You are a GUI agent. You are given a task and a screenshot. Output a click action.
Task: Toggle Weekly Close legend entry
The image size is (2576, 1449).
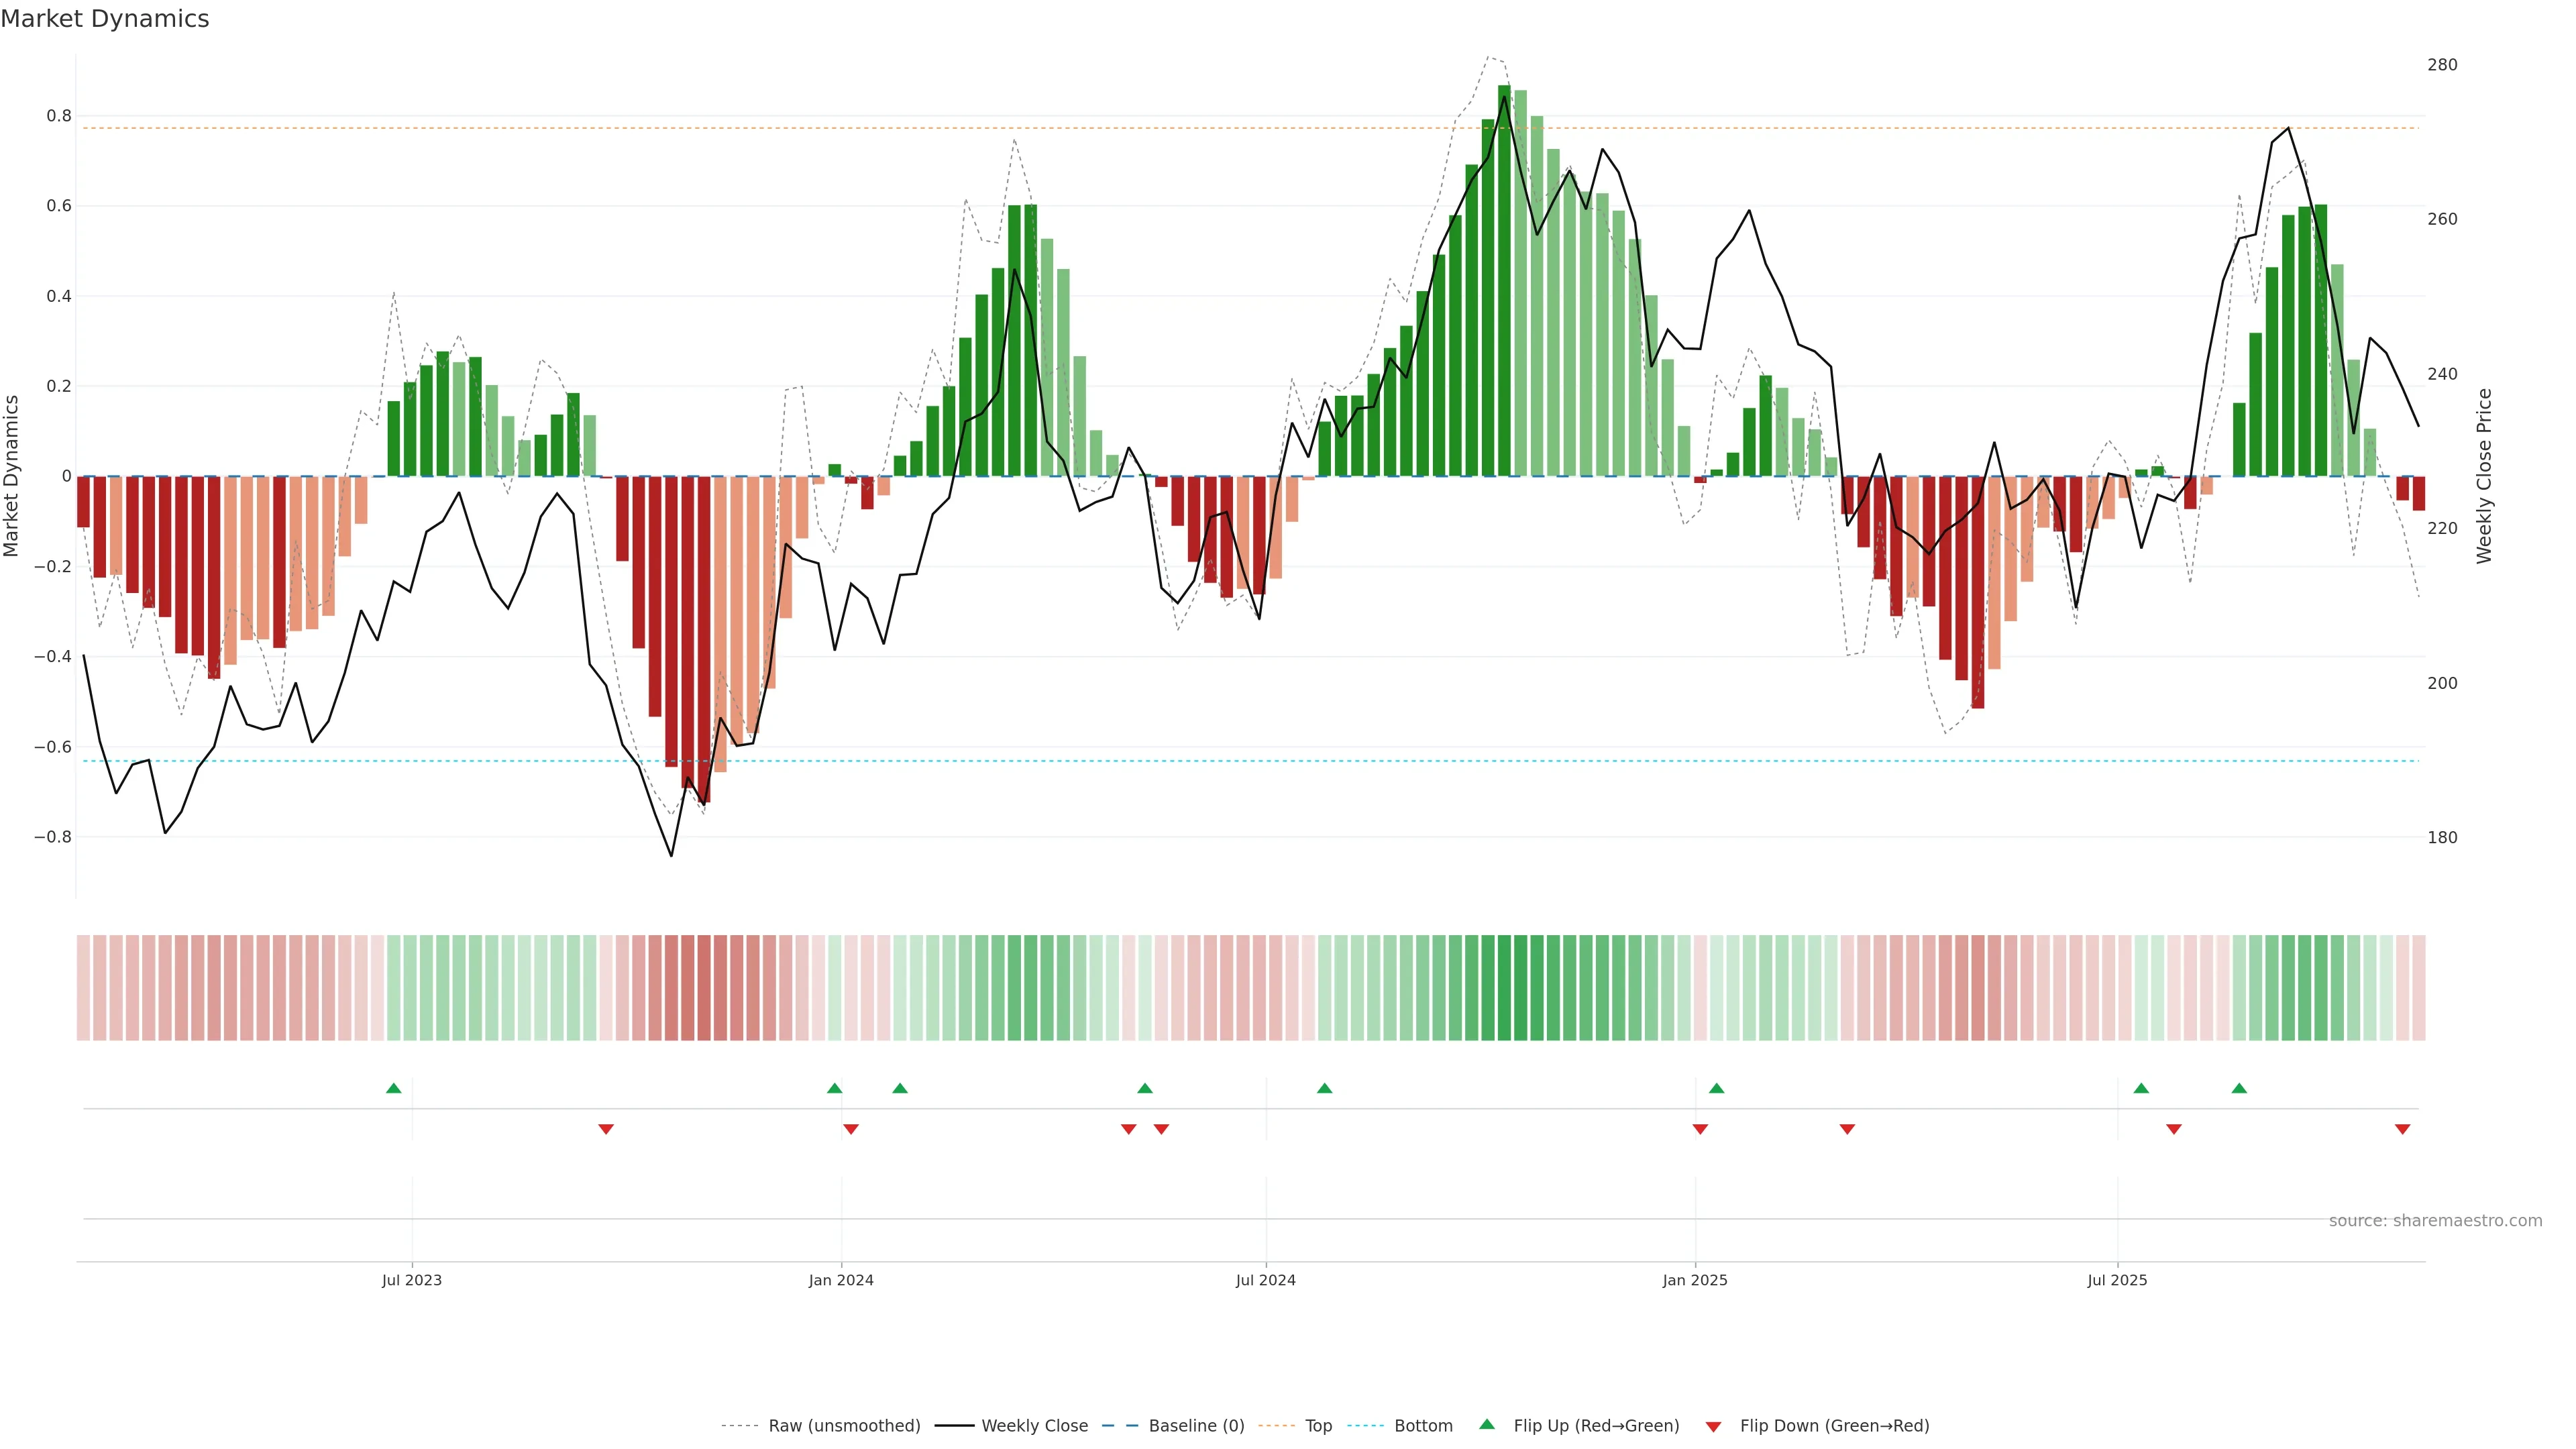tap(1034, 1426)
